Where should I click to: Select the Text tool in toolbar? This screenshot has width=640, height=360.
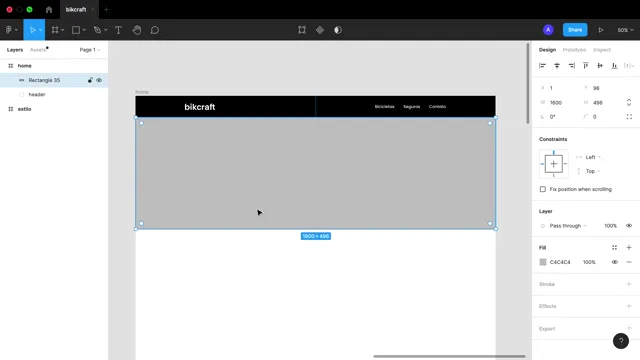(118, 30)
